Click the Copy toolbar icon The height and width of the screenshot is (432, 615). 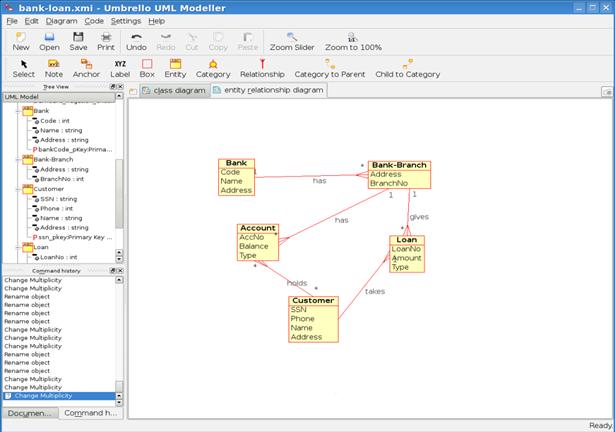pos(218,41)
